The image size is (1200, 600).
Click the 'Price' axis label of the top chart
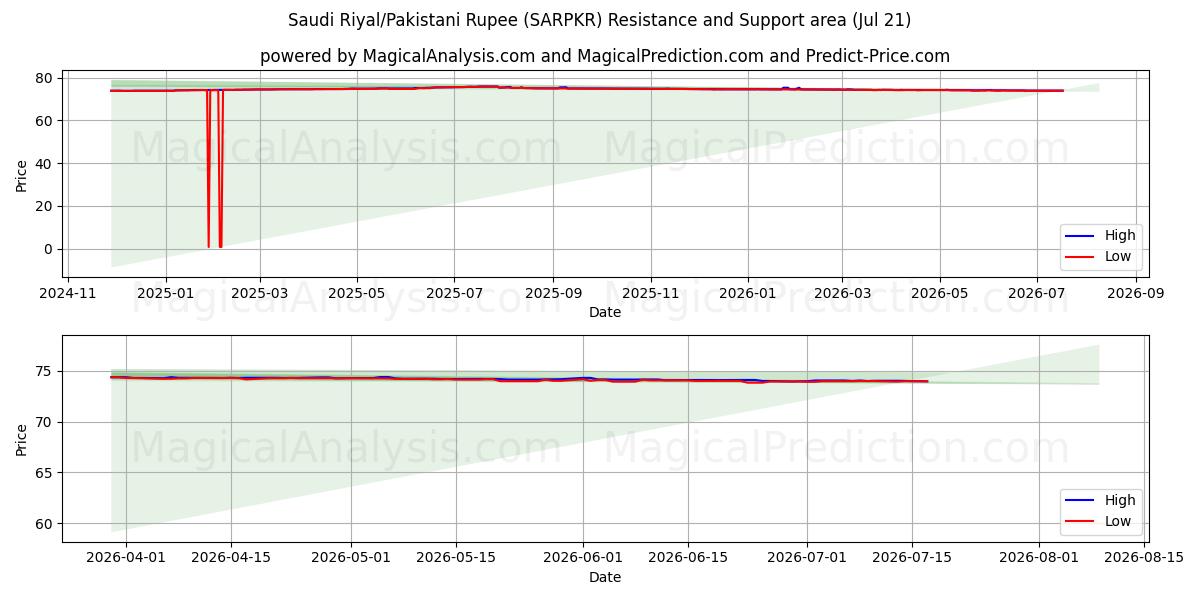tap(22, 174)
